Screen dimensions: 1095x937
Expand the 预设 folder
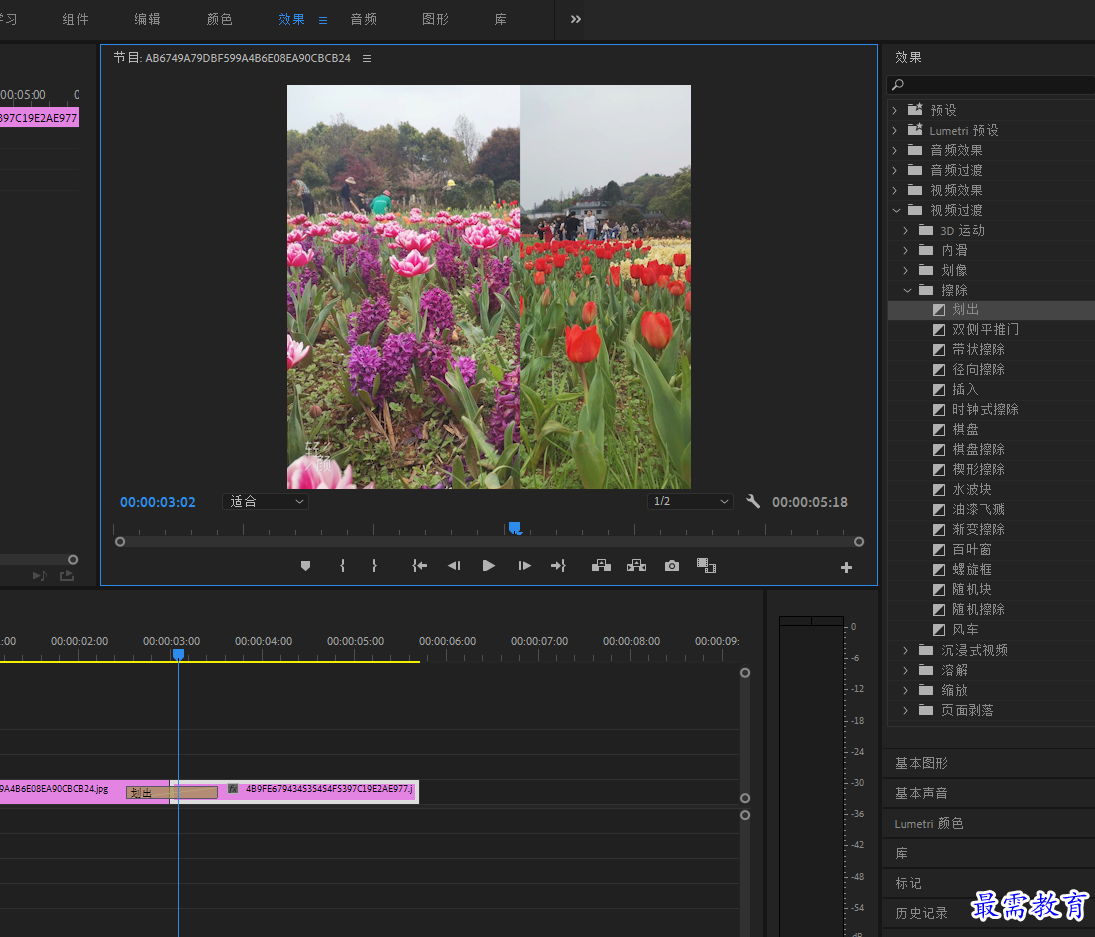click(895, 110)
